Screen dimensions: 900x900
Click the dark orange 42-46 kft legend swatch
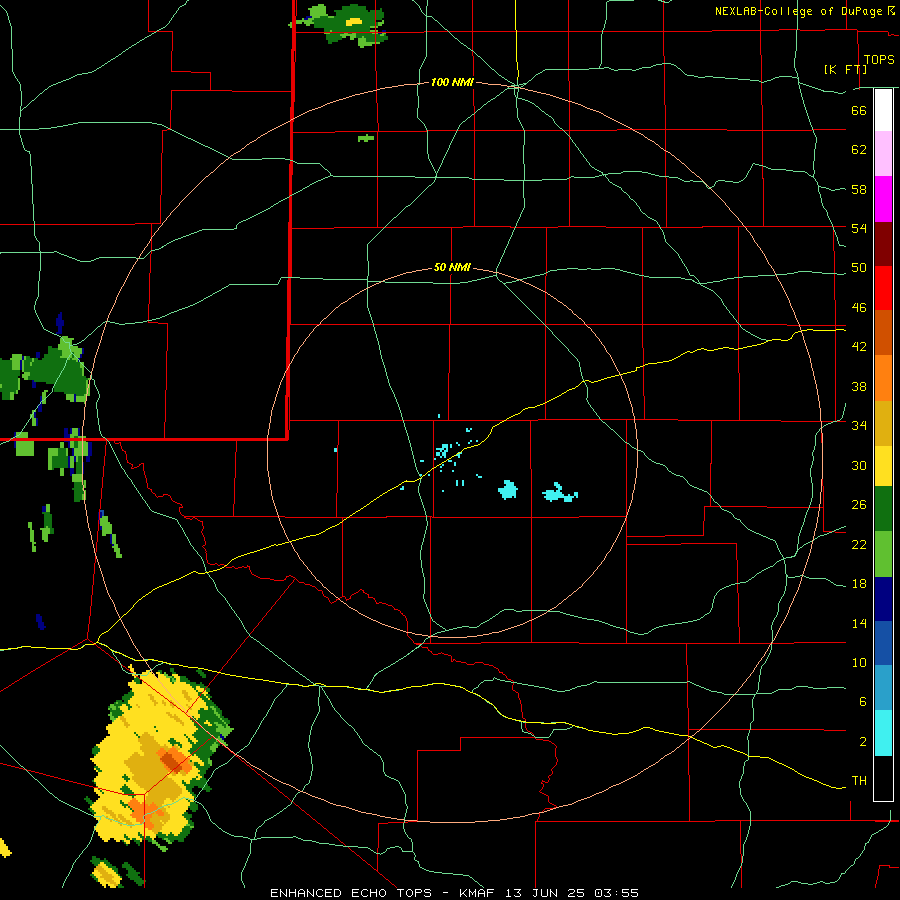[x=883, y=332]
